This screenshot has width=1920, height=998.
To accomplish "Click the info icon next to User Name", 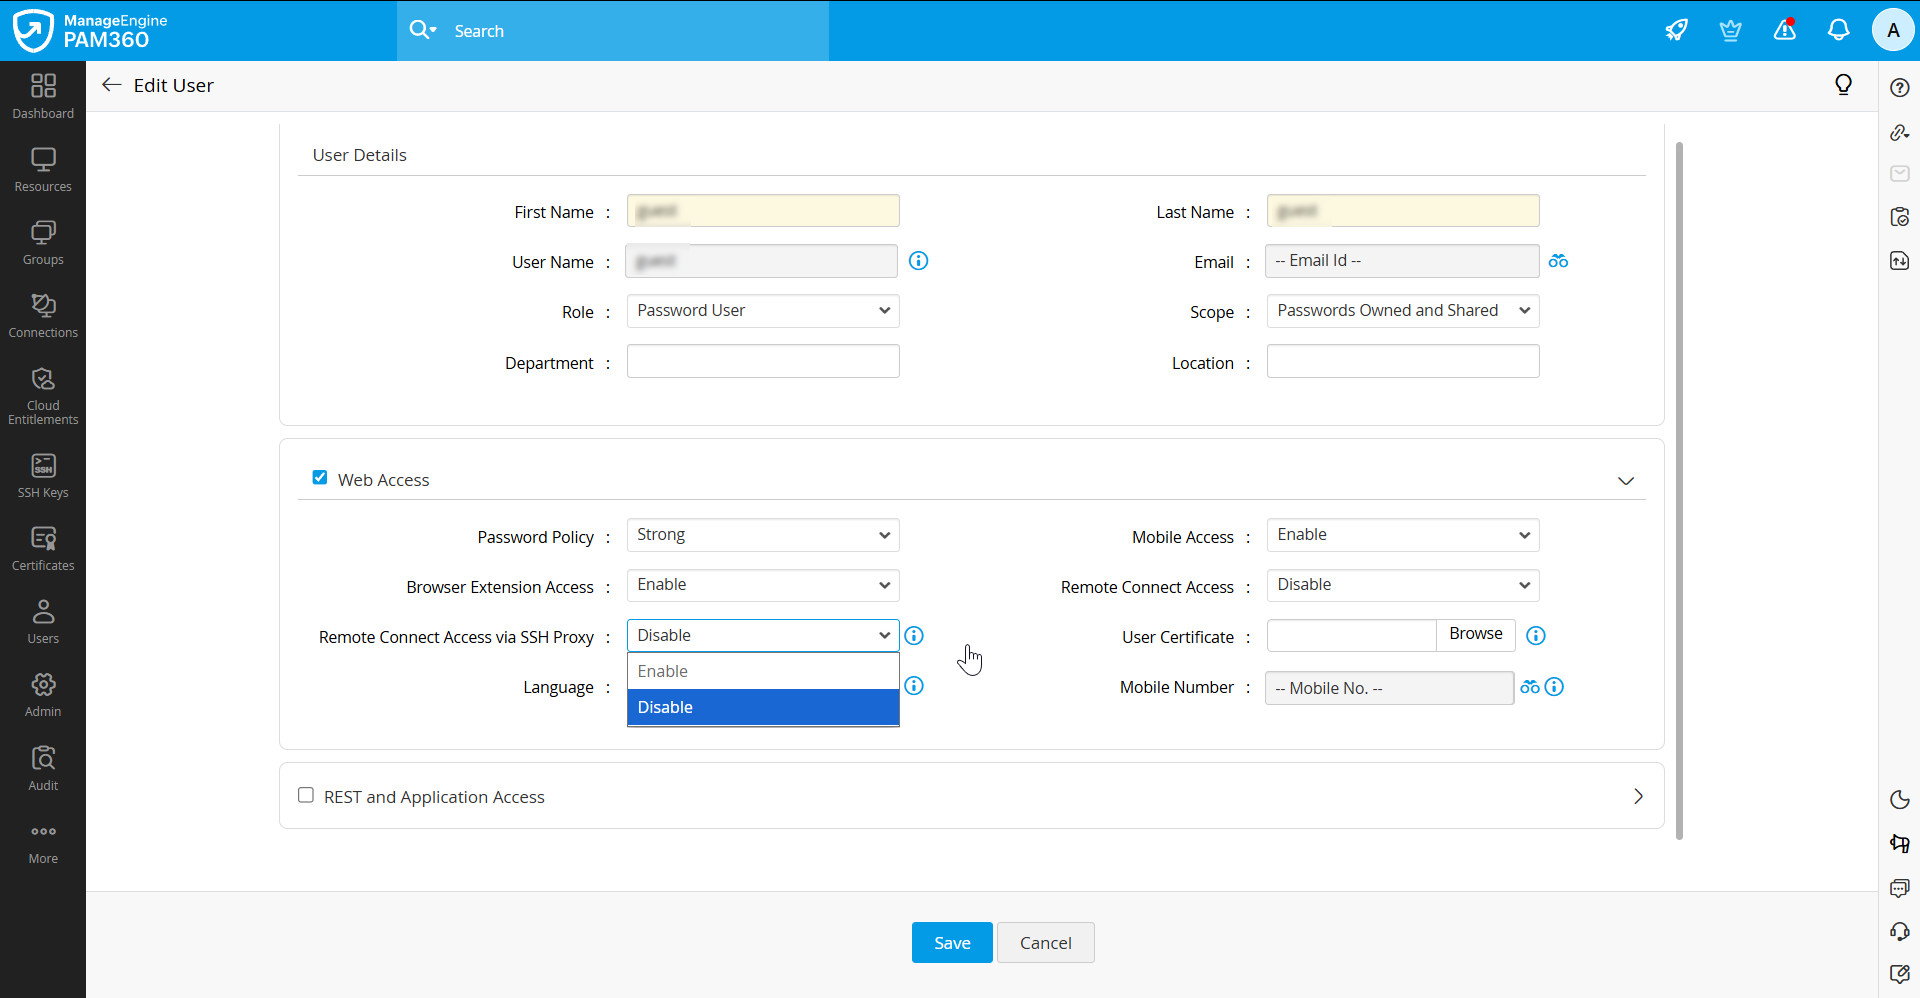I will coord(918,261).
